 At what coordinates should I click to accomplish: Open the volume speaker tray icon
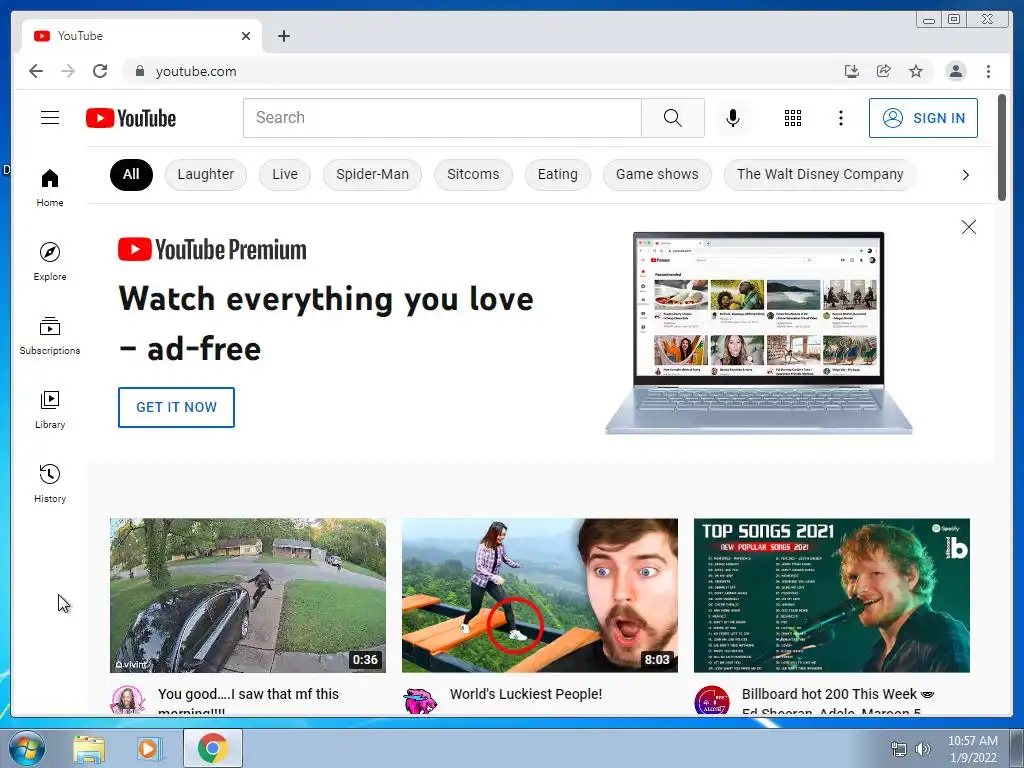click(922, 749)
